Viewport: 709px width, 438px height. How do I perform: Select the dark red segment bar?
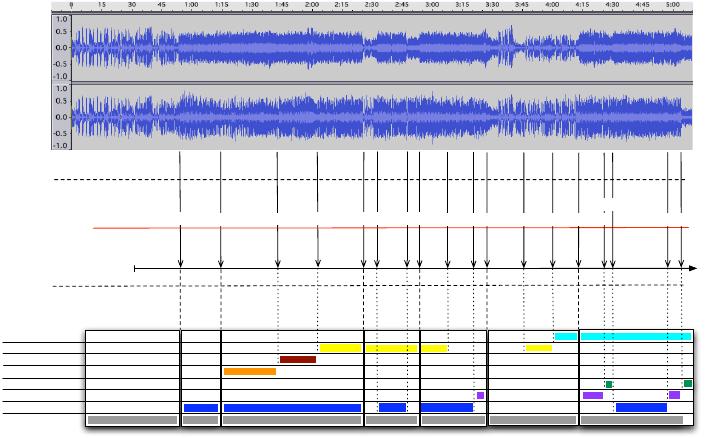pyautogui.click(x=298, y=359)
